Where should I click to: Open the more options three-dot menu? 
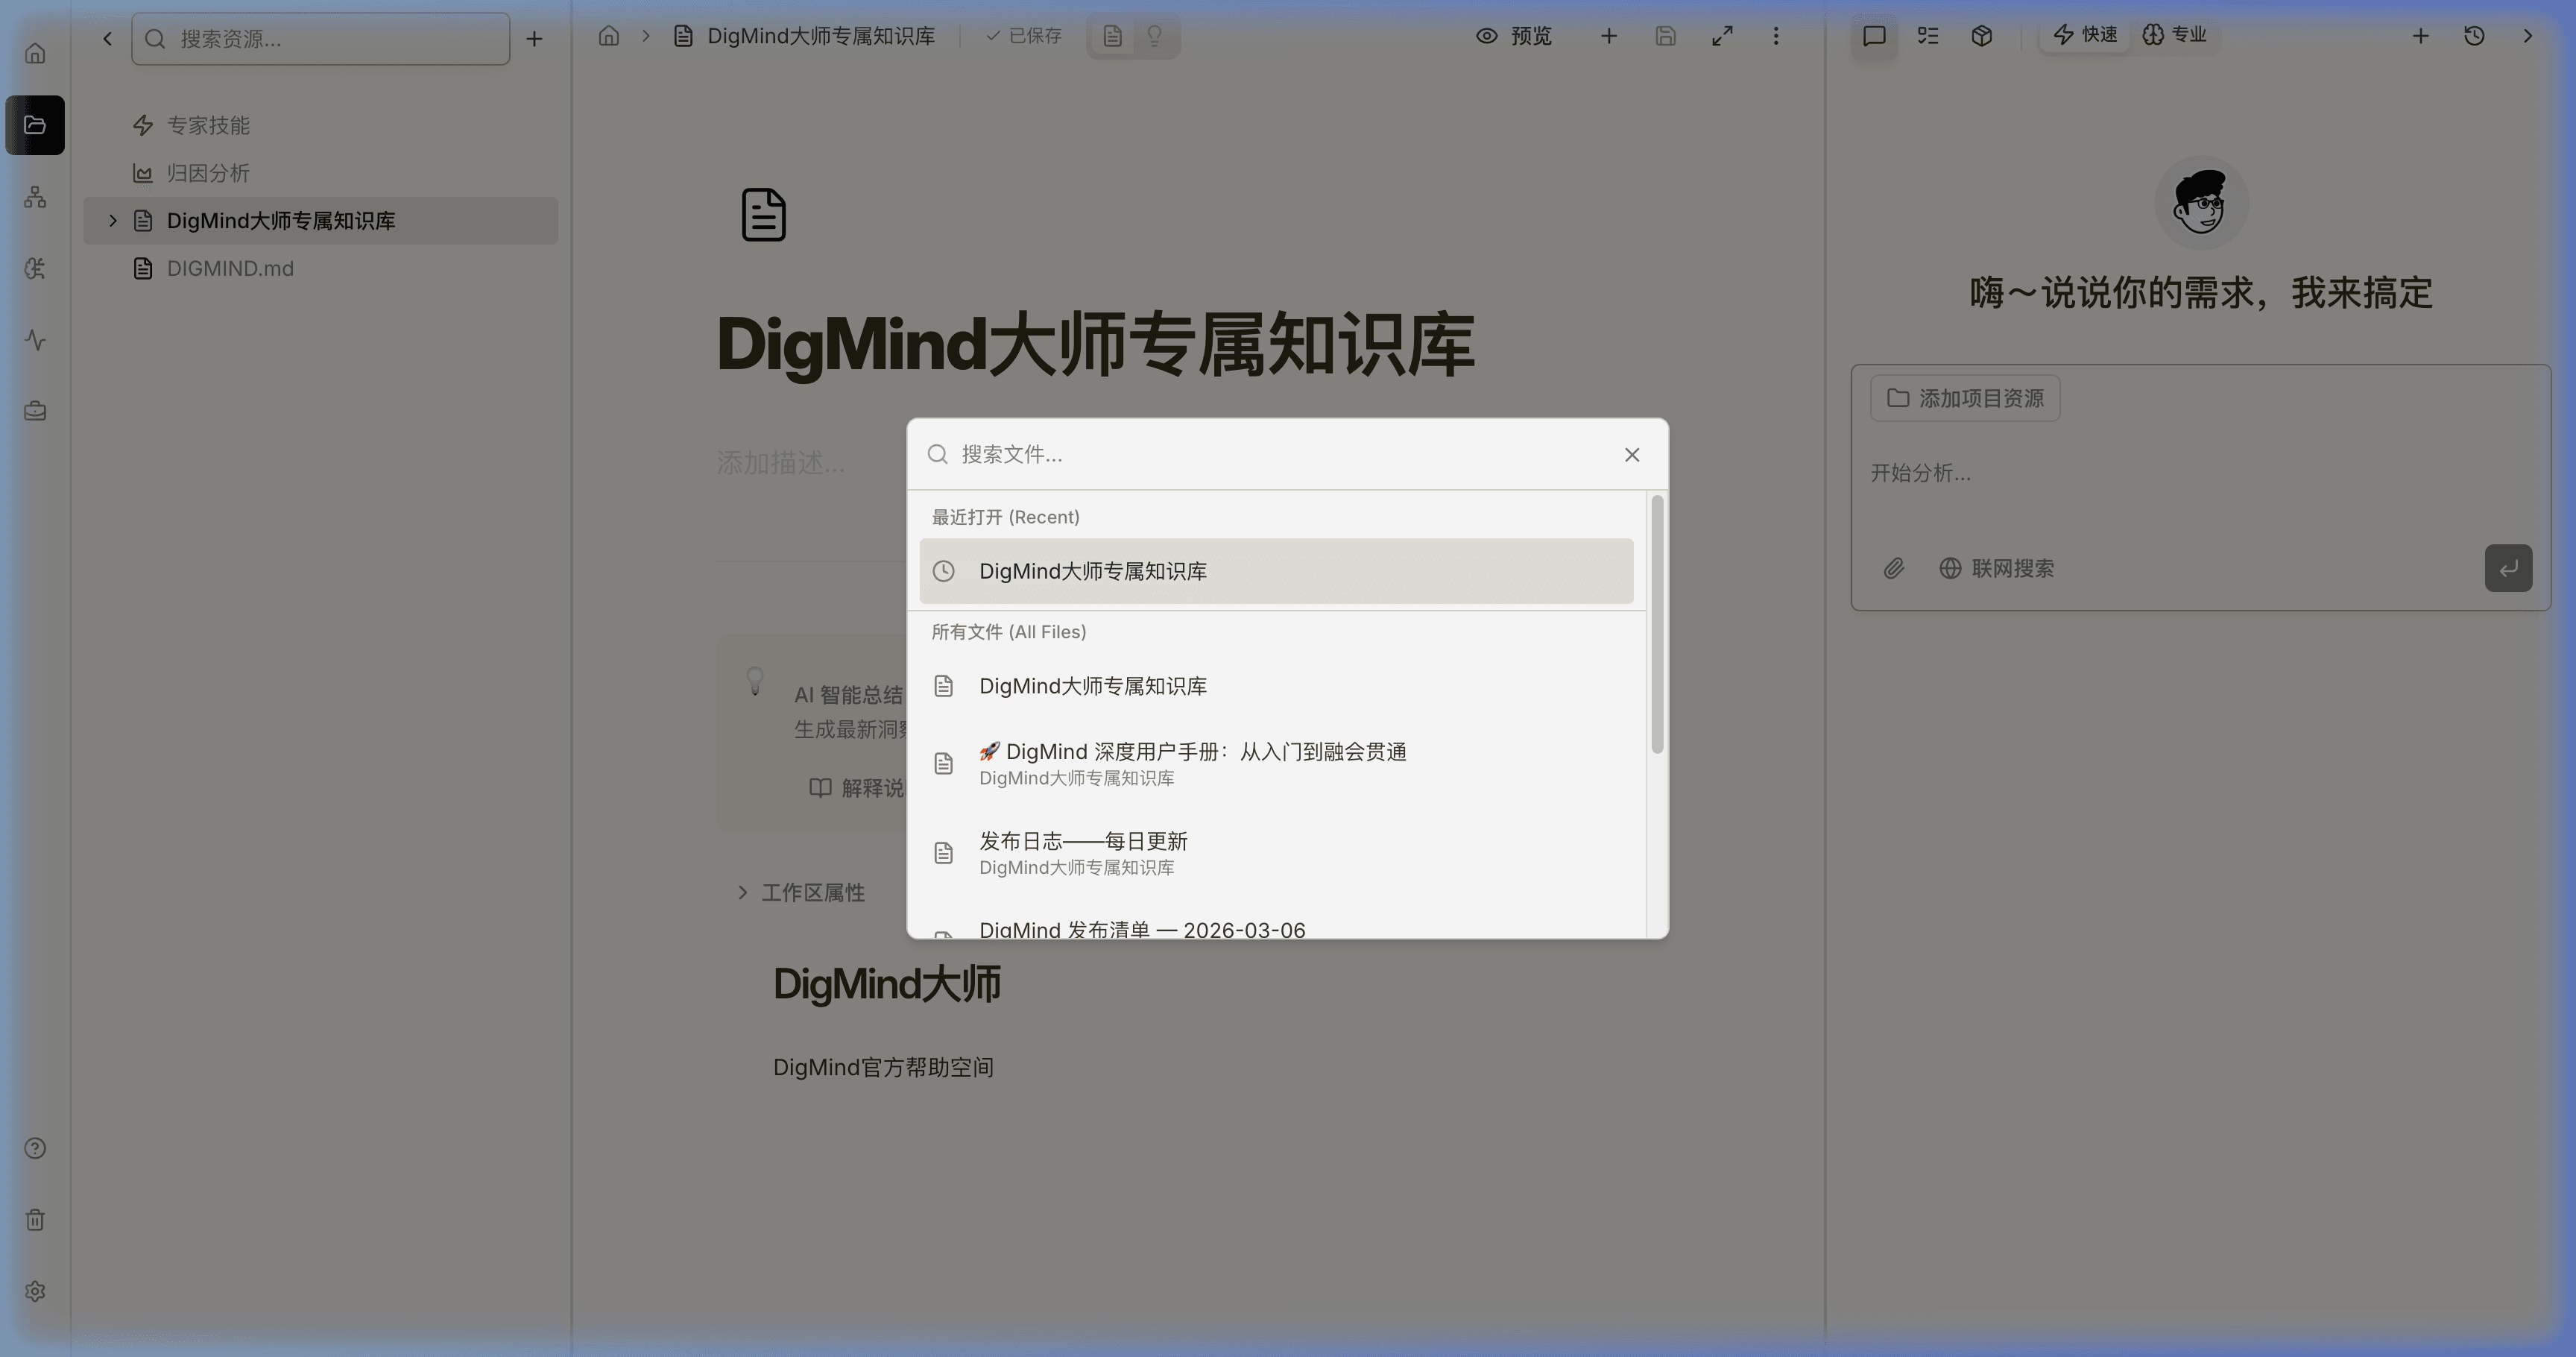(1776, 36)
